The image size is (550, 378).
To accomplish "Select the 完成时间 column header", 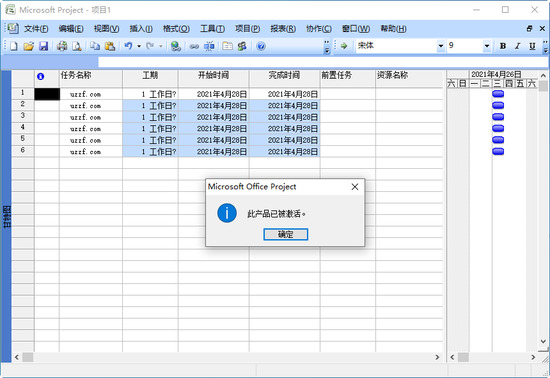I will pos(284,79).
